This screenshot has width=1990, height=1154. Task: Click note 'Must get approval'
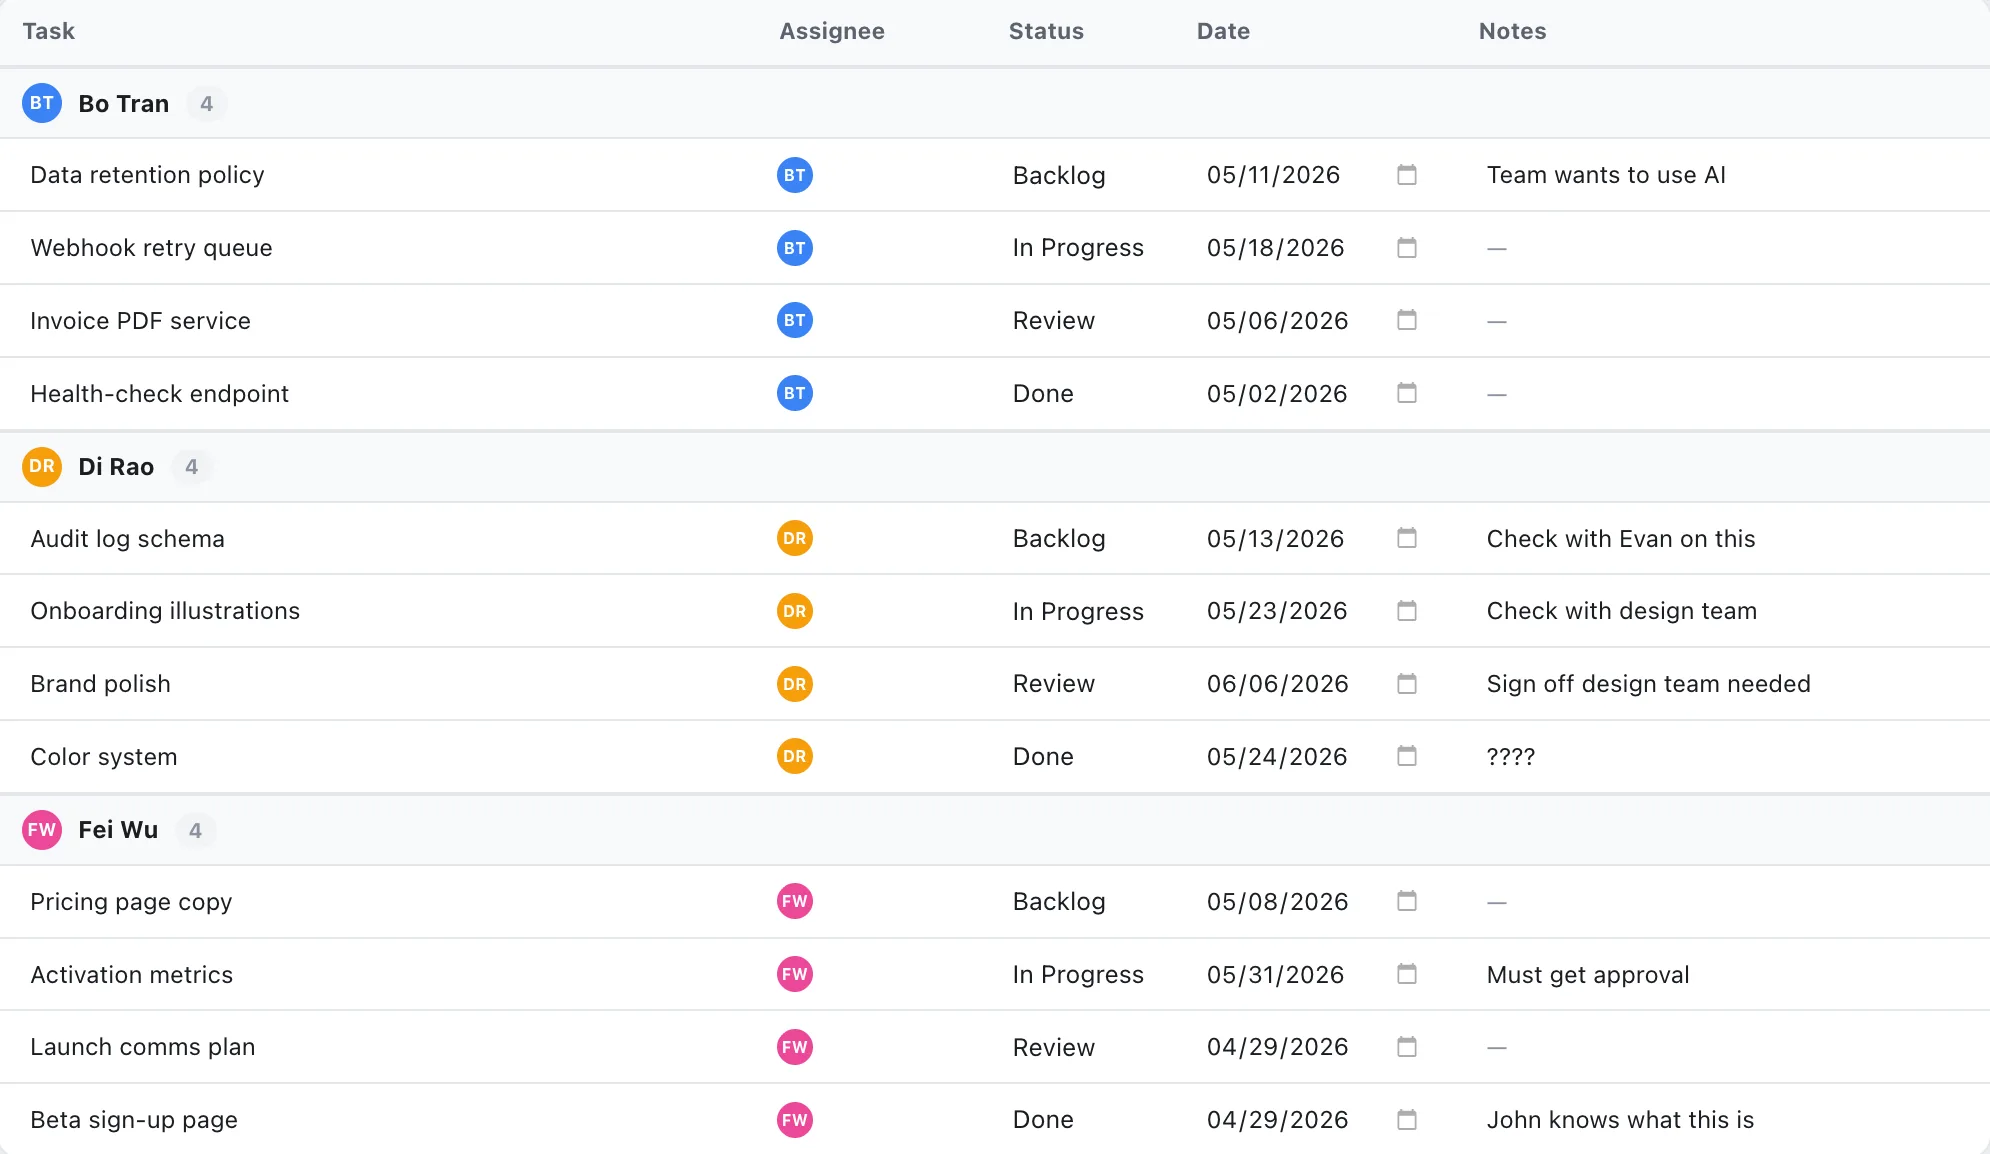[x=1588, y=974]
